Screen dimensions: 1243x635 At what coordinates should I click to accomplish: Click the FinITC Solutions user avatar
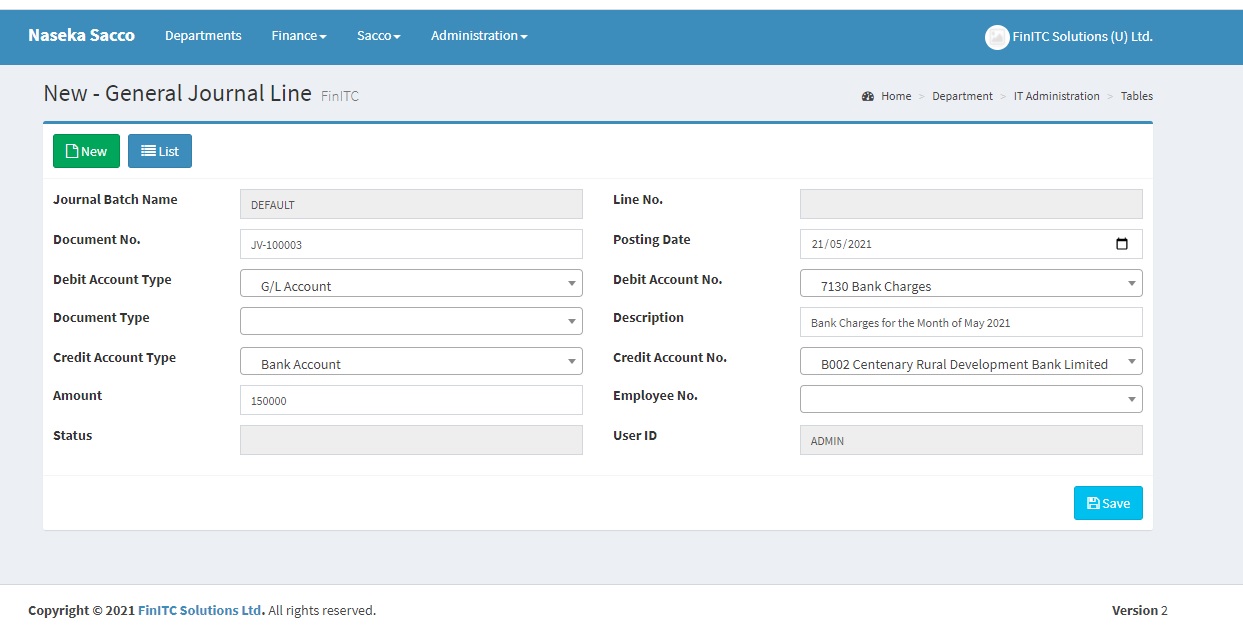pyautogui.click(x=996, y=37)
